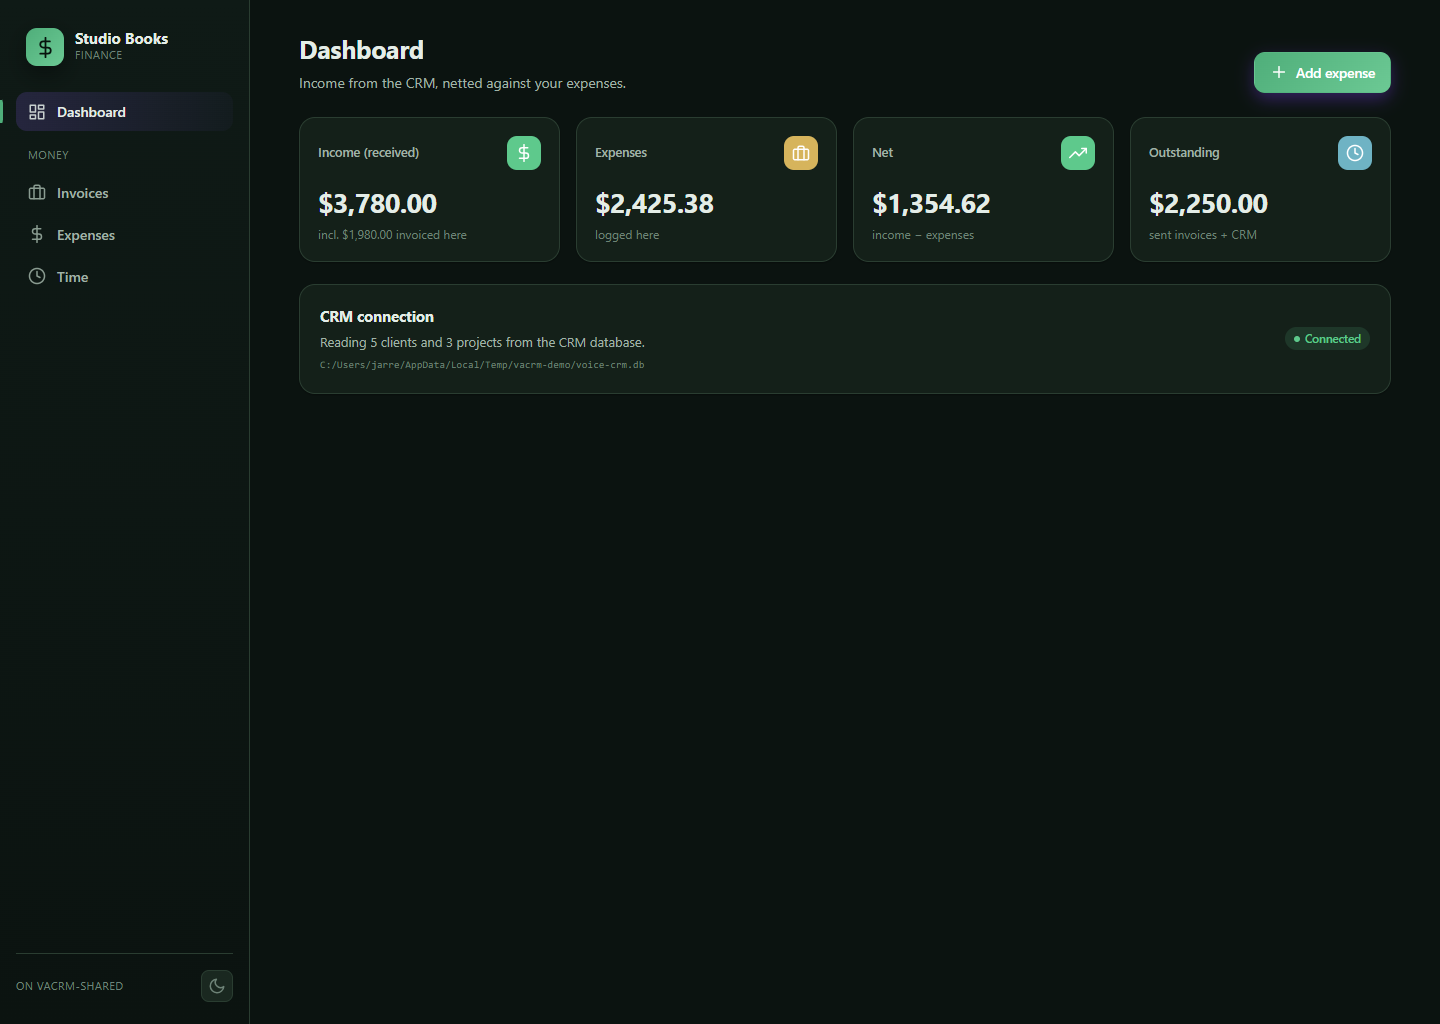The height and width of the screenshot is (1024, 1440).
Task: Click the 'sent invoices + CRM' caption
Action: click(1203, 235)
